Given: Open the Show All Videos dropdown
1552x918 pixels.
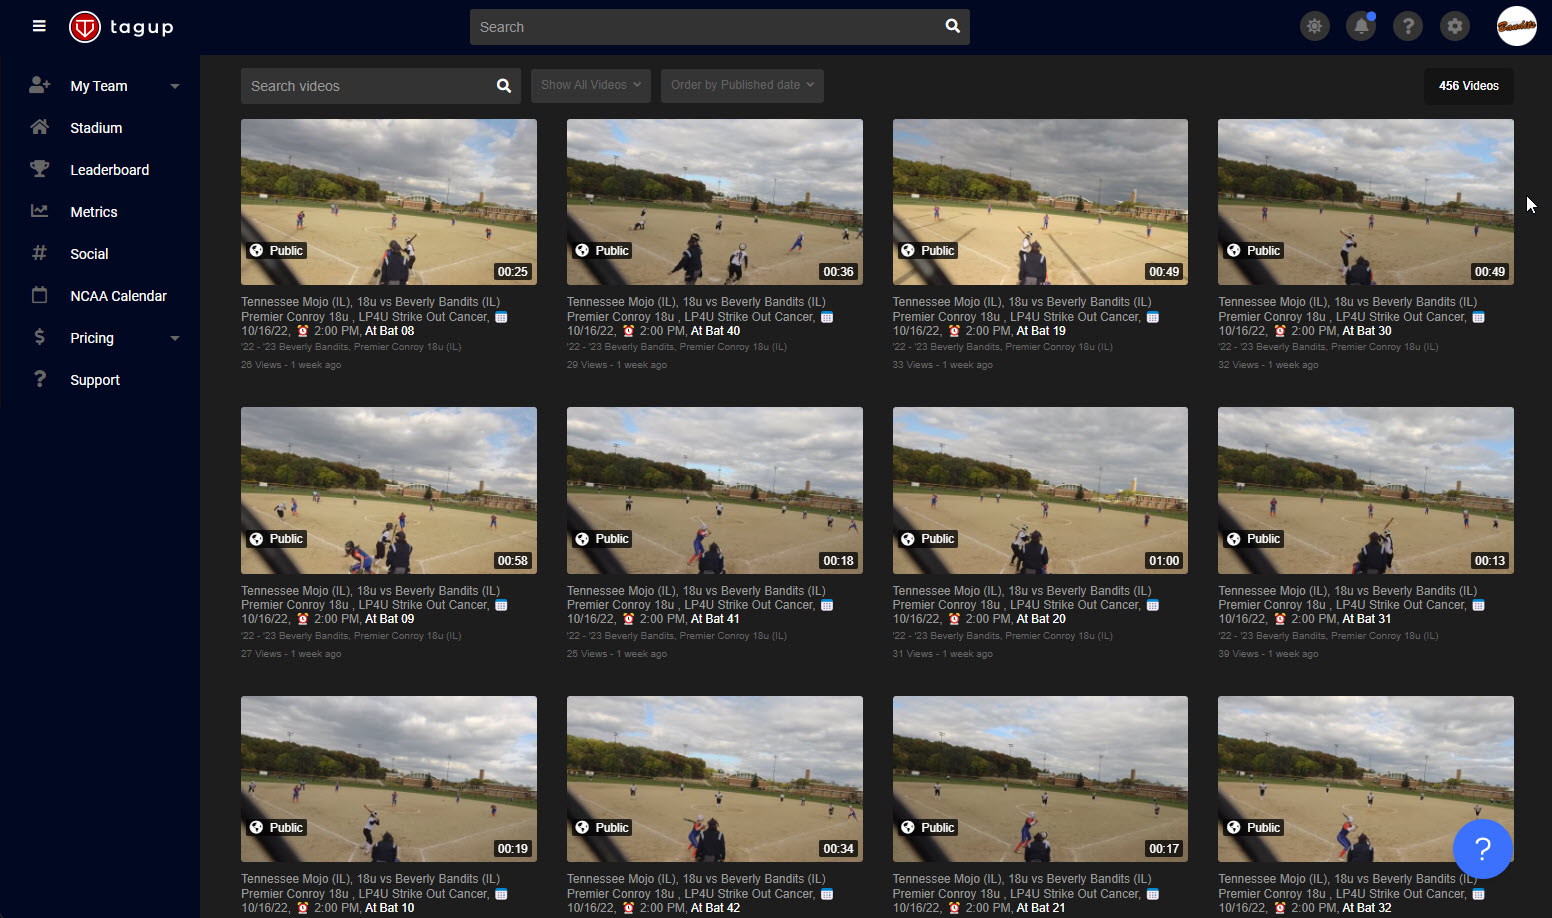Looking at the screenshot, I should (x=590, y=85).
